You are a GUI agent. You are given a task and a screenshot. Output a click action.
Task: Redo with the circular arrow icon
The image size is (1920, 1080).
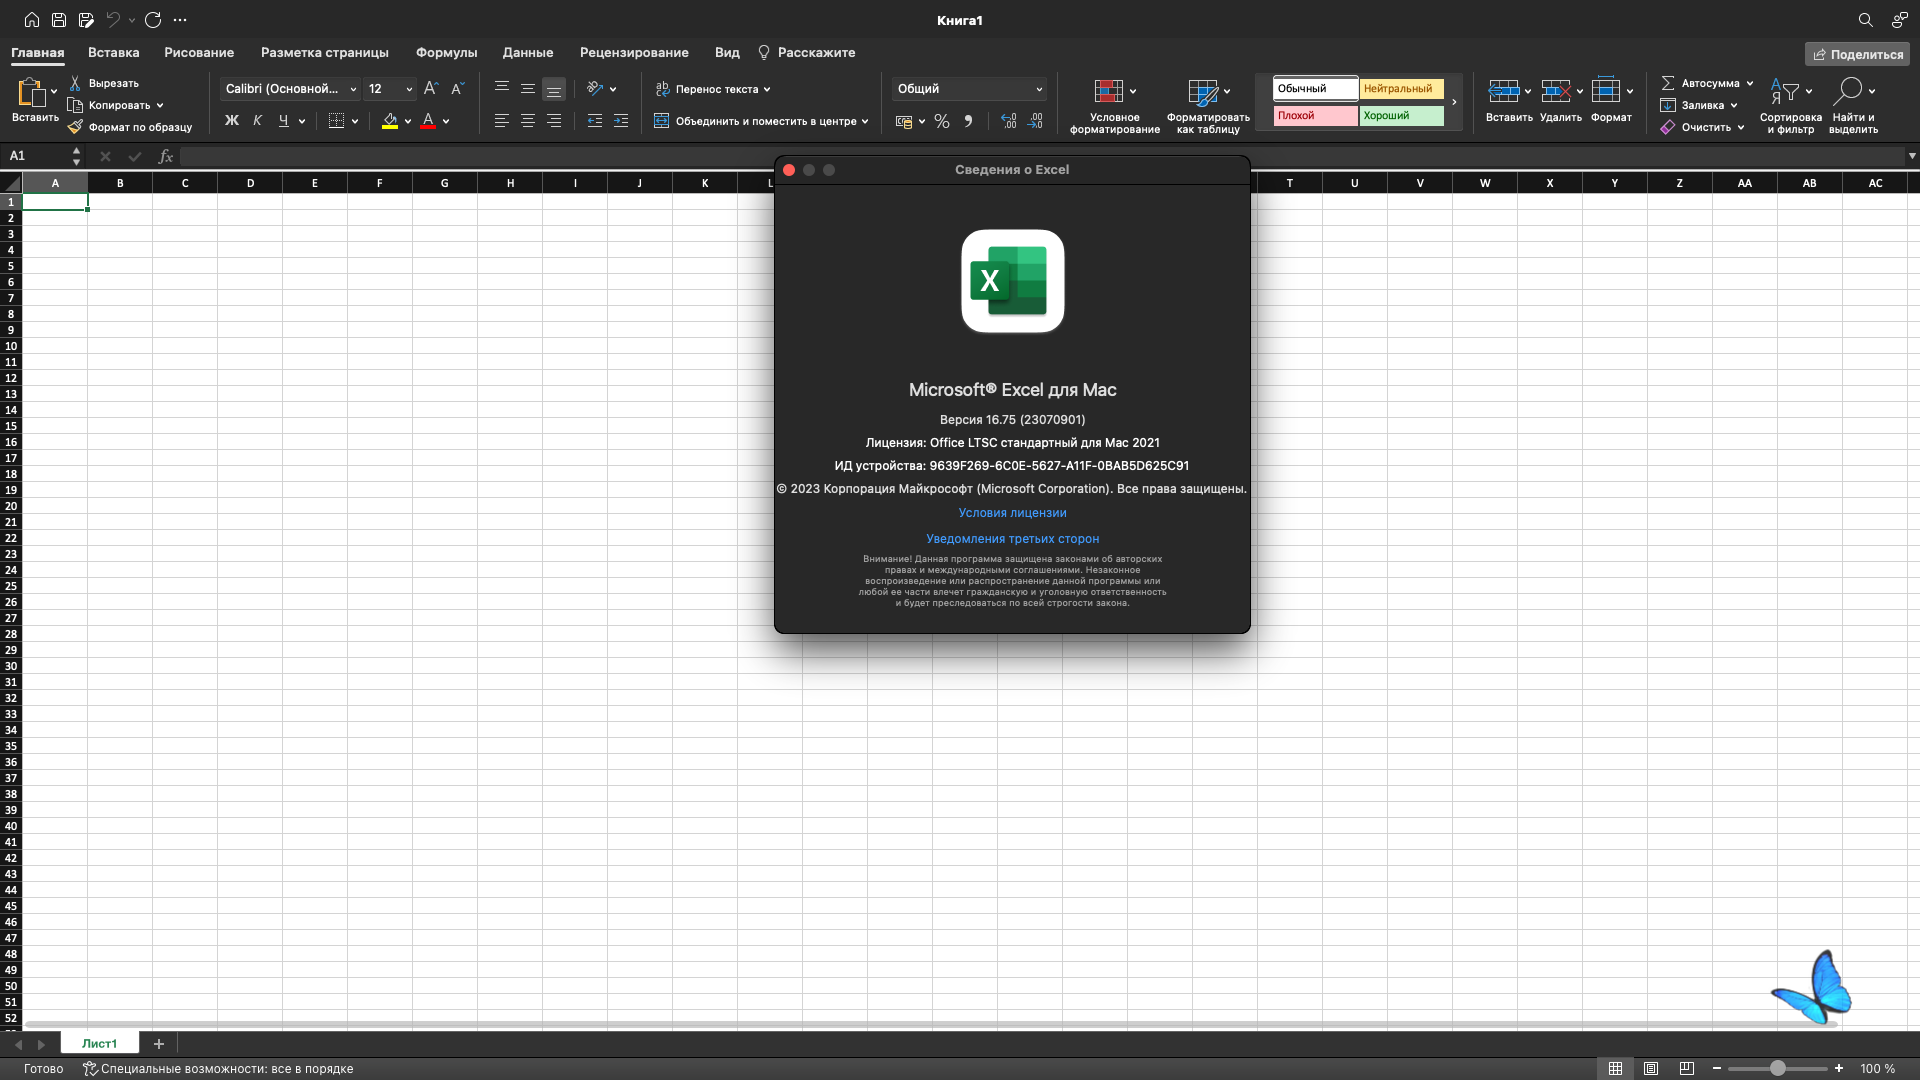click(153, 20)
